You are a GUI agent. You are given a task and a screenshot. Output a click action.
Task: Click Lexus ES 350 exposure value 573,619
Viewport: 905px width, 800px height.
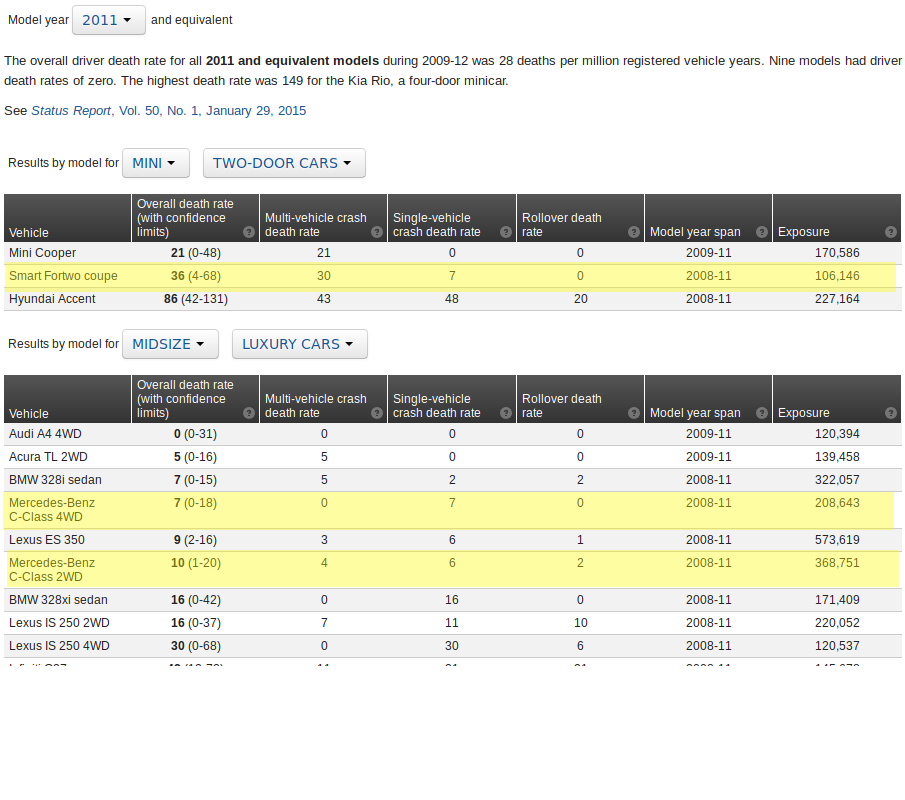[x=837, y=540]
